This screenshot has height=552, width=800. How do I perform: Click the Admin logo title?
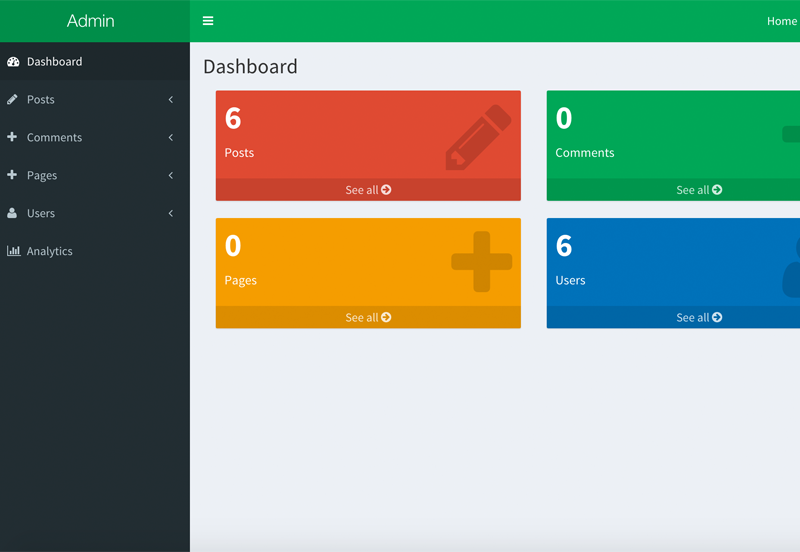tap(90, 21)
